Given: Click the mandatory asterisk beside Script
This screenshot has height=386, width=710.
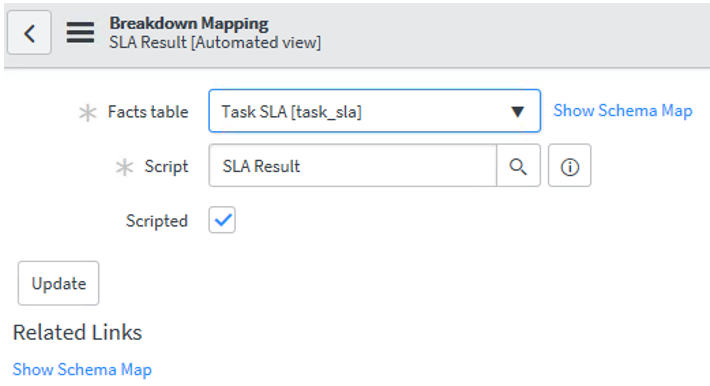Looking at the screenshot, I should (x=124, y=167).
